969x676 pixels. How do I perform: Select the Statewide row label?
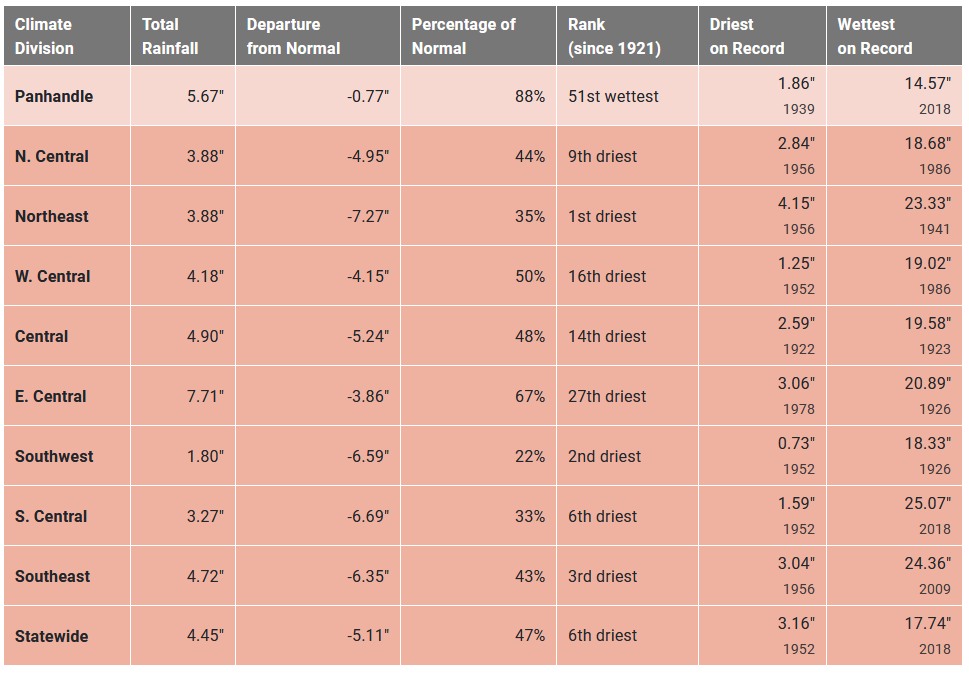[x=52, y=636]
